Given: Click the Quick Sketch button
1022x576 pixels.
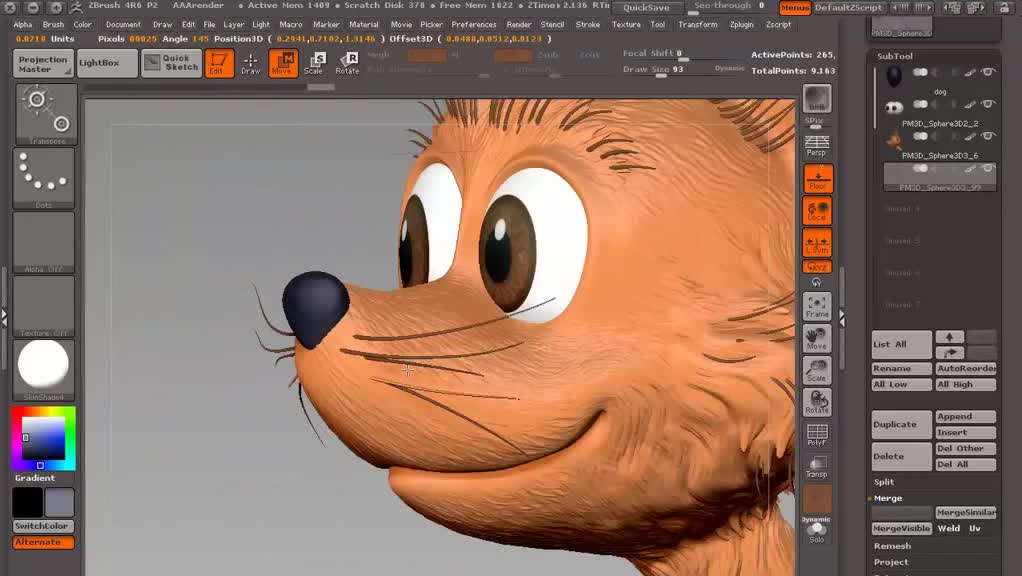Looking at the screenshot, I should coord(172,63).
